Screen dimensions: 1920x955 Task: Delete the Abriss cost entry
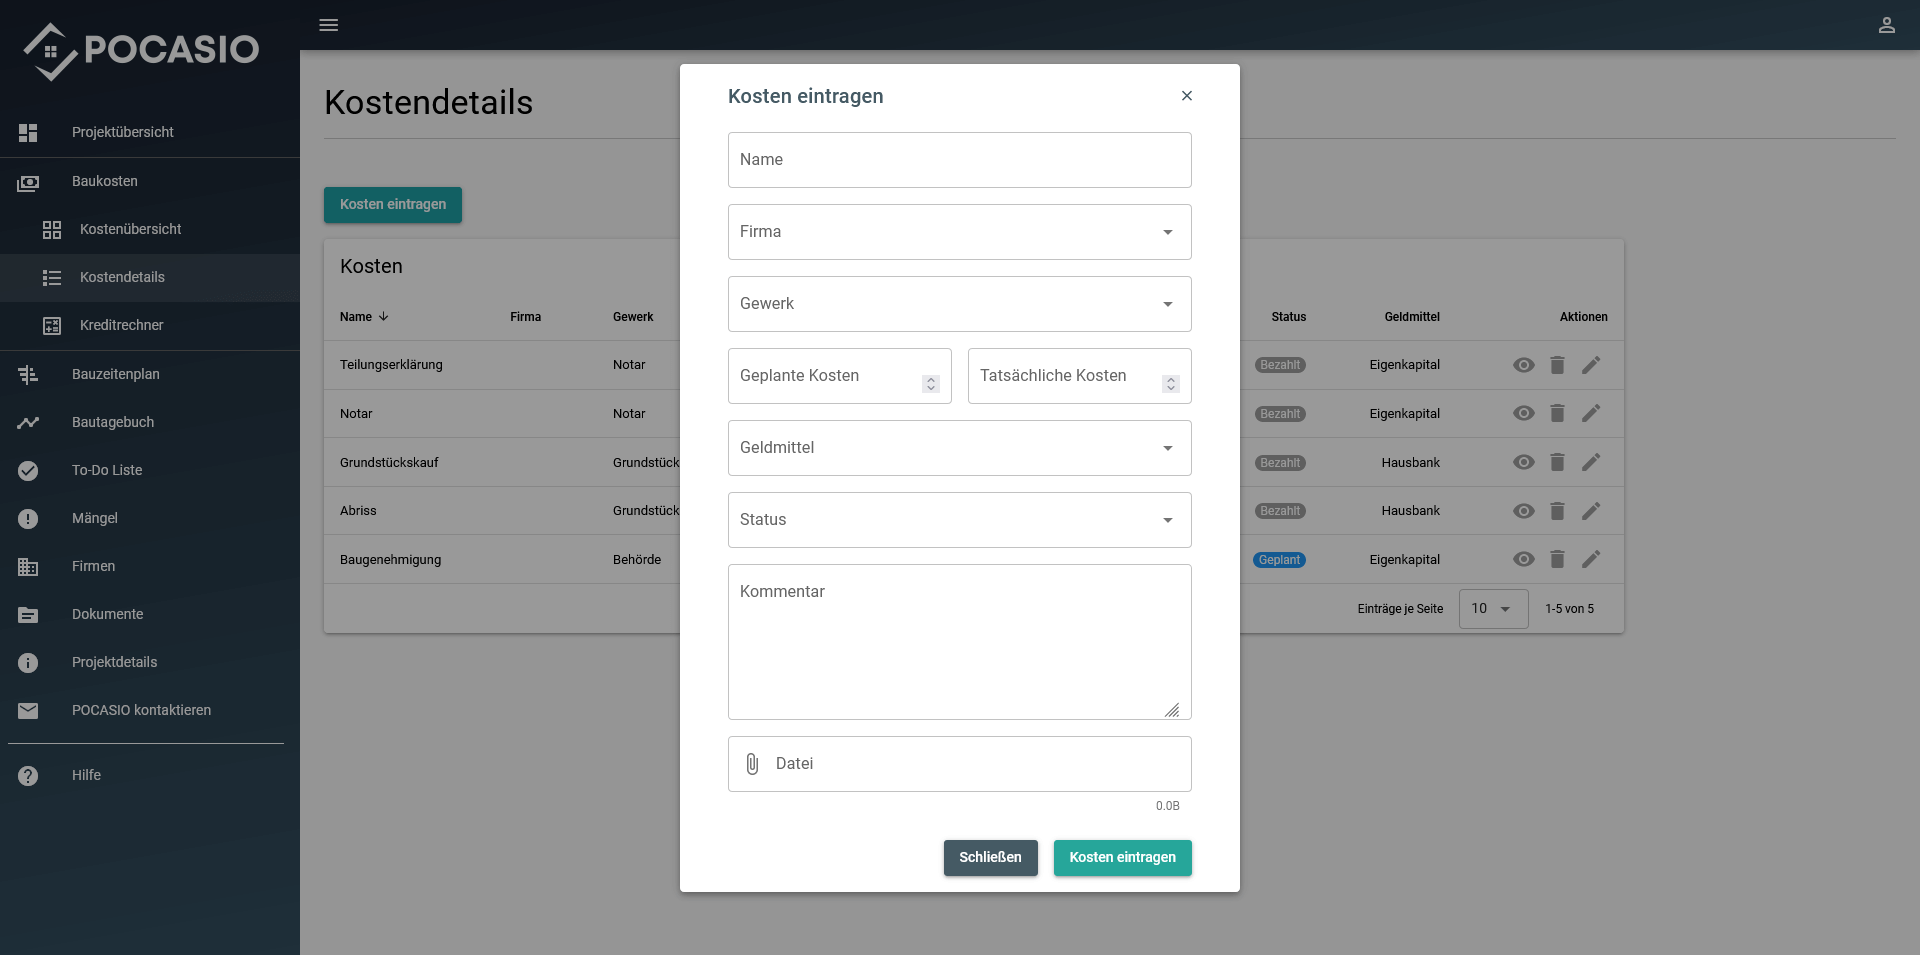point(1557,511)
